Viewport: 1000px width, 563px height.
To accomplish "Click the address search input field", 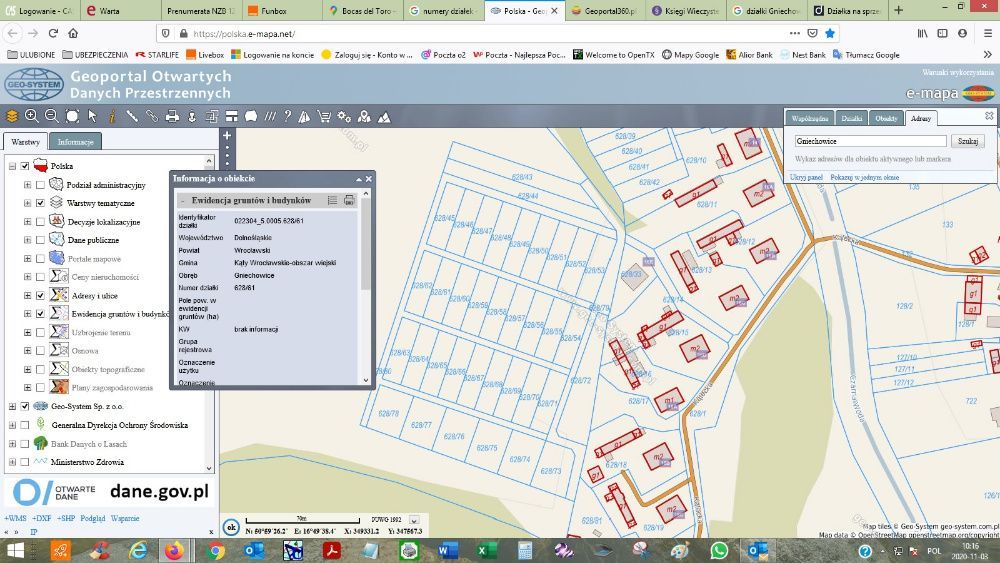I will (x=869, y=141).
